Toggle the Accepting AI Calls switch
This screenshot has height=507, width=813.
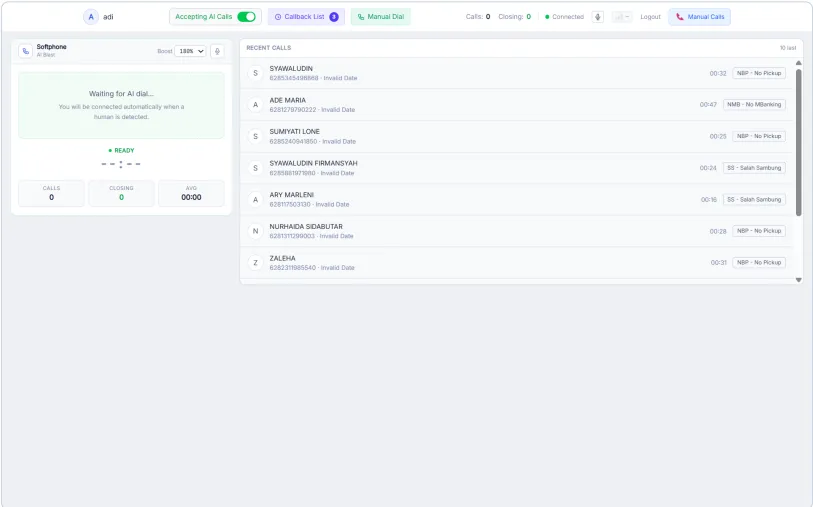[246, 17]
